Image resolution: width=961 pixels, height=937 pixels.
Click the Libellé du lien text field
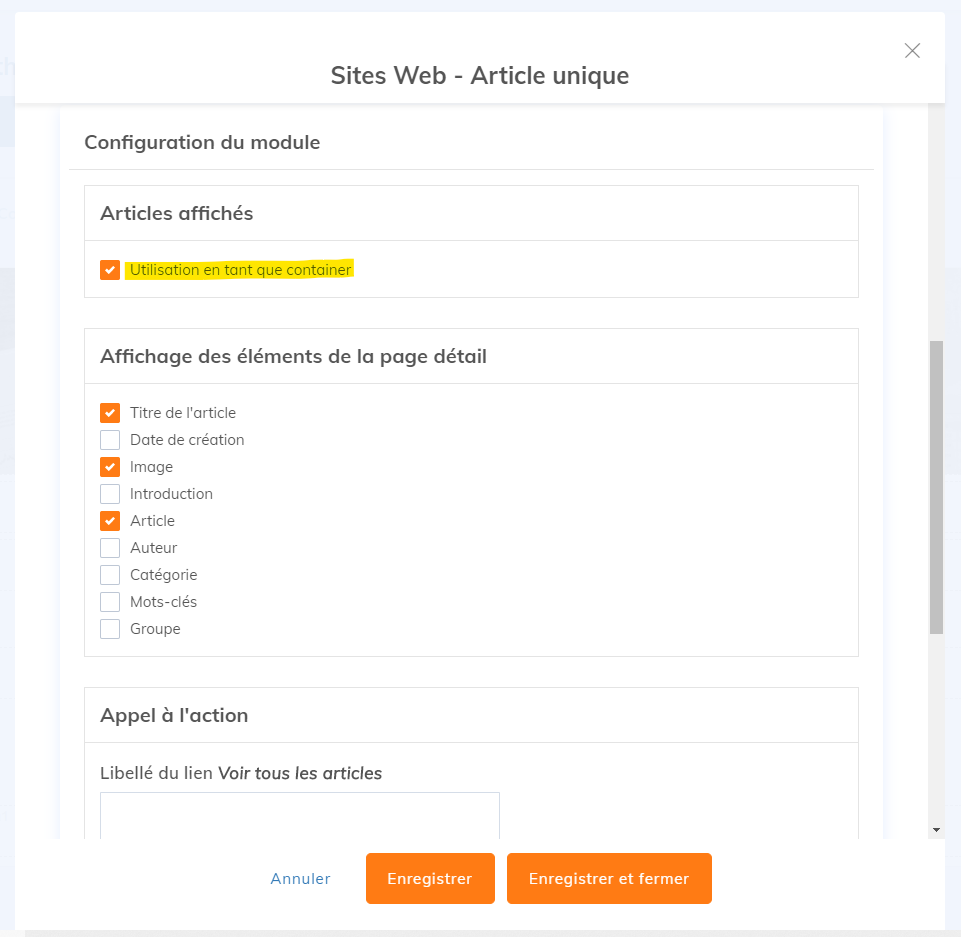coord(299,815)
